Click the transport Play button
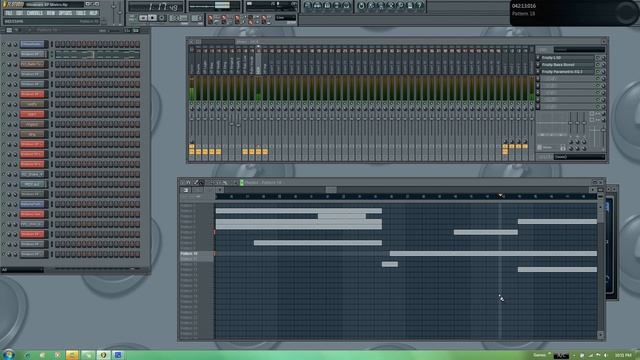This screenshot has height=360, width=640. (x=143, y=18)
